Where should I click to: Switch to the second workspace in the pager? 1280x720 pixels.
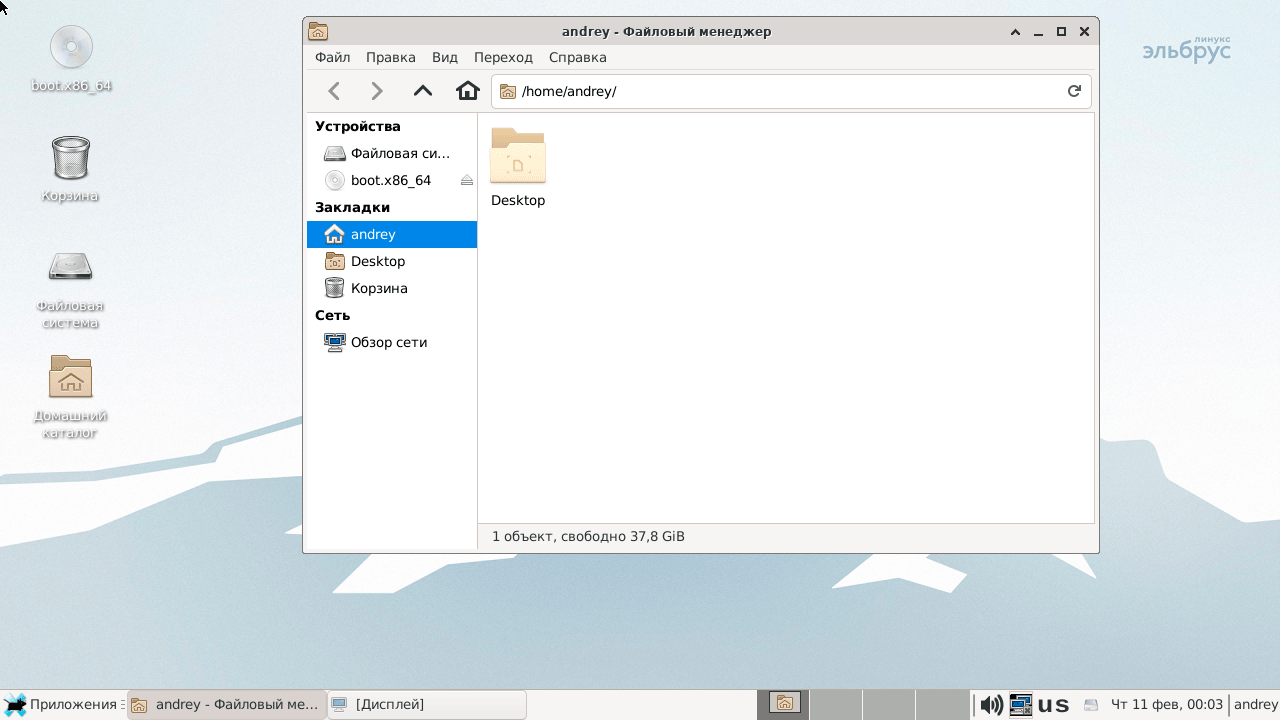pos(836,705)
